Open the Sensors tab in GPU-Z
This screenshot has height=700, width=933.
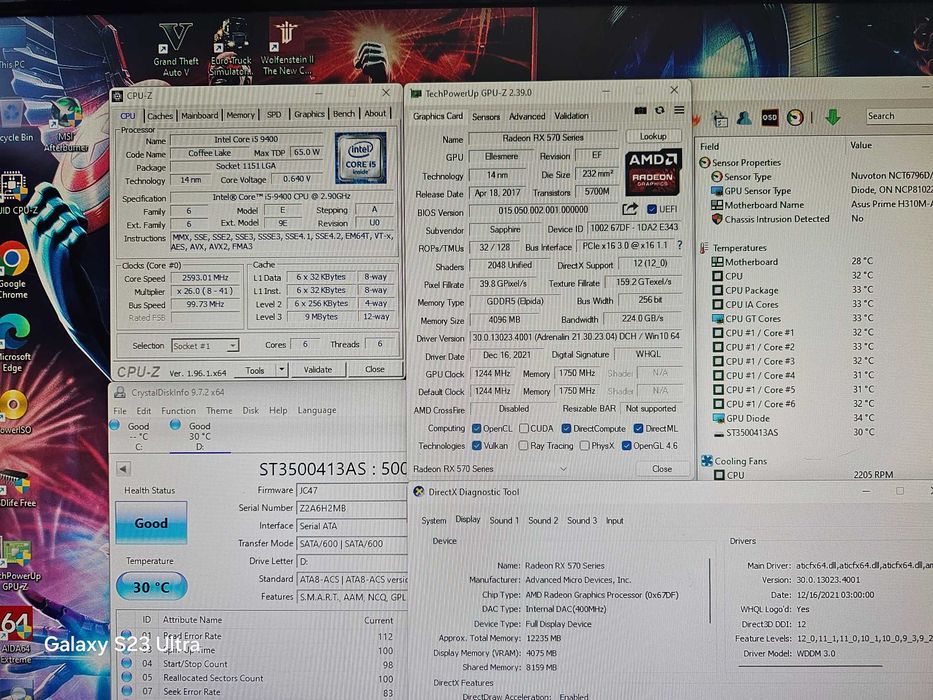(486, 117)
